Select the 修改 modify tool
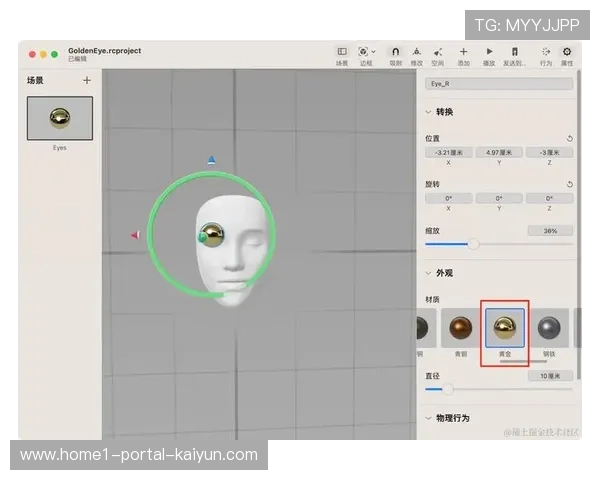 pos(417,51)
